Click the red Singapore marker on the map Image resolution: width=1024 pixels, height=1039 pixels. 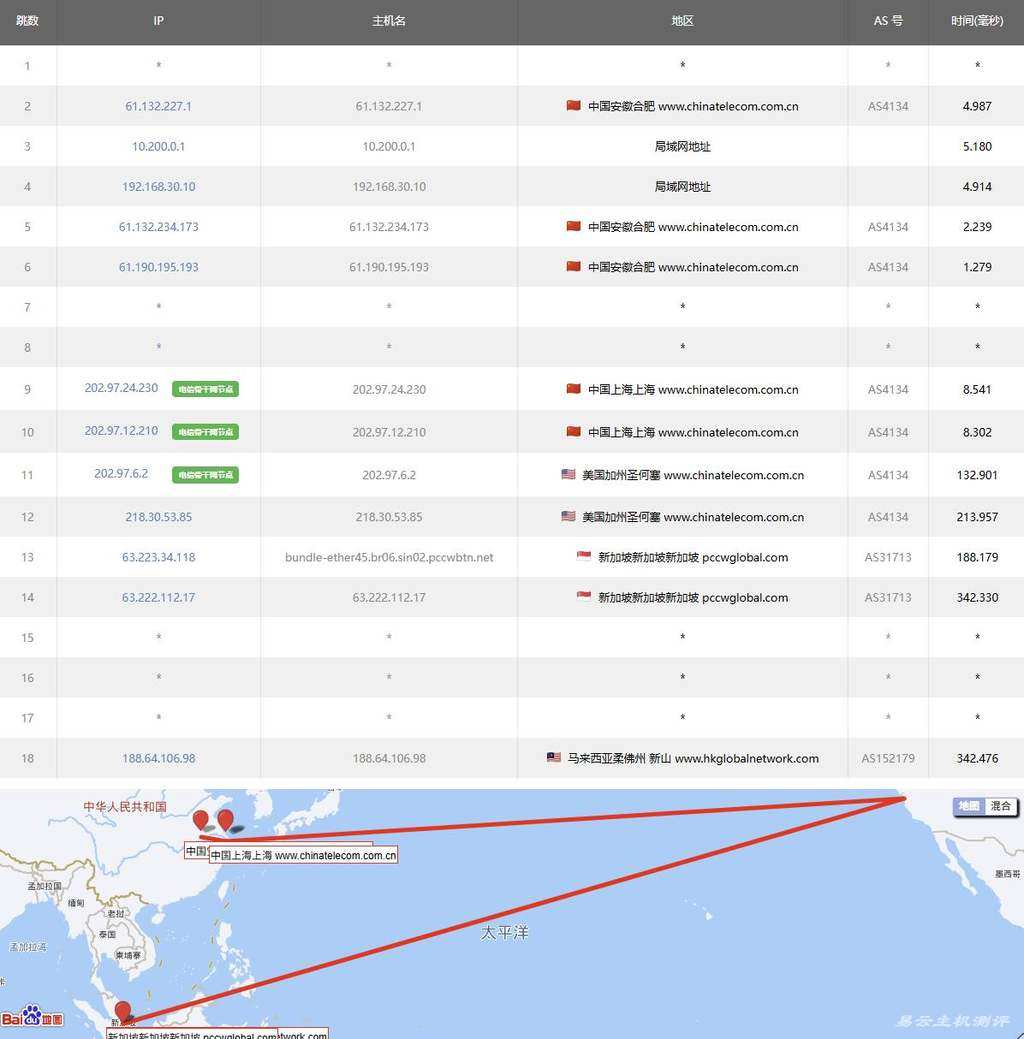[x=123, y=1011]
